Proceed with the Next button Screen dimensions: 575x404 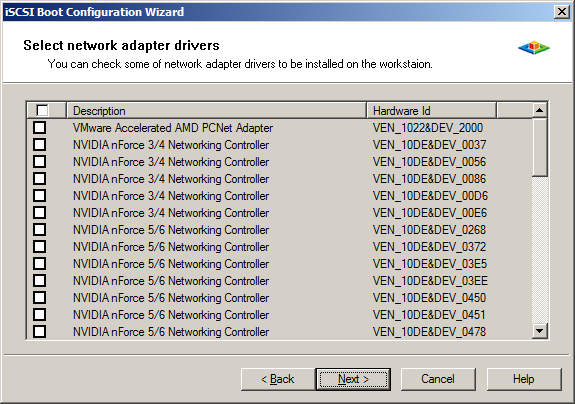click(353, 379)
